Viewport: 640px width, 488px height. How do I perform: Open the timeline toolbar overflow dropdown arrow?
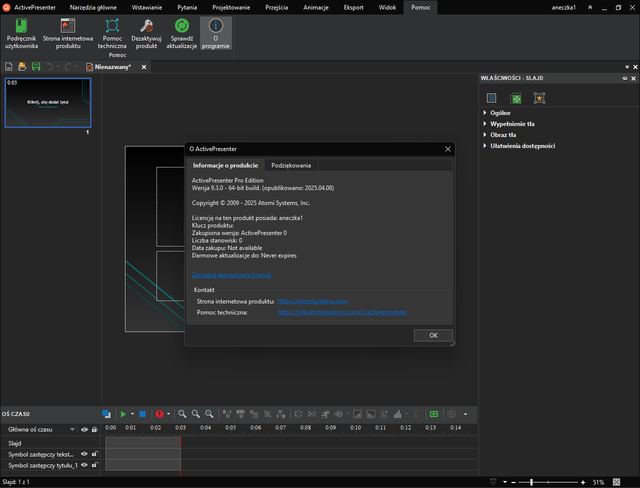465,414
